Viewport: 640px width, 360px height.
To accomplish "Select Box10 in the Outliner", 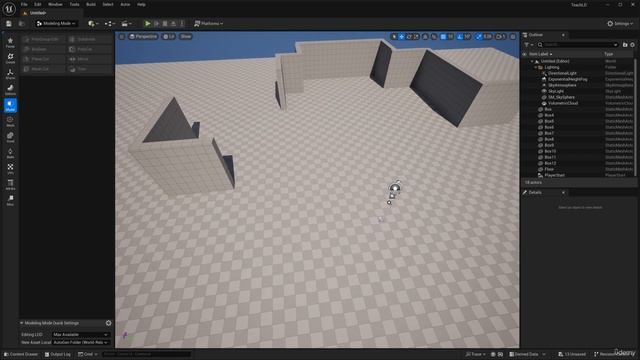I will 550,151.
